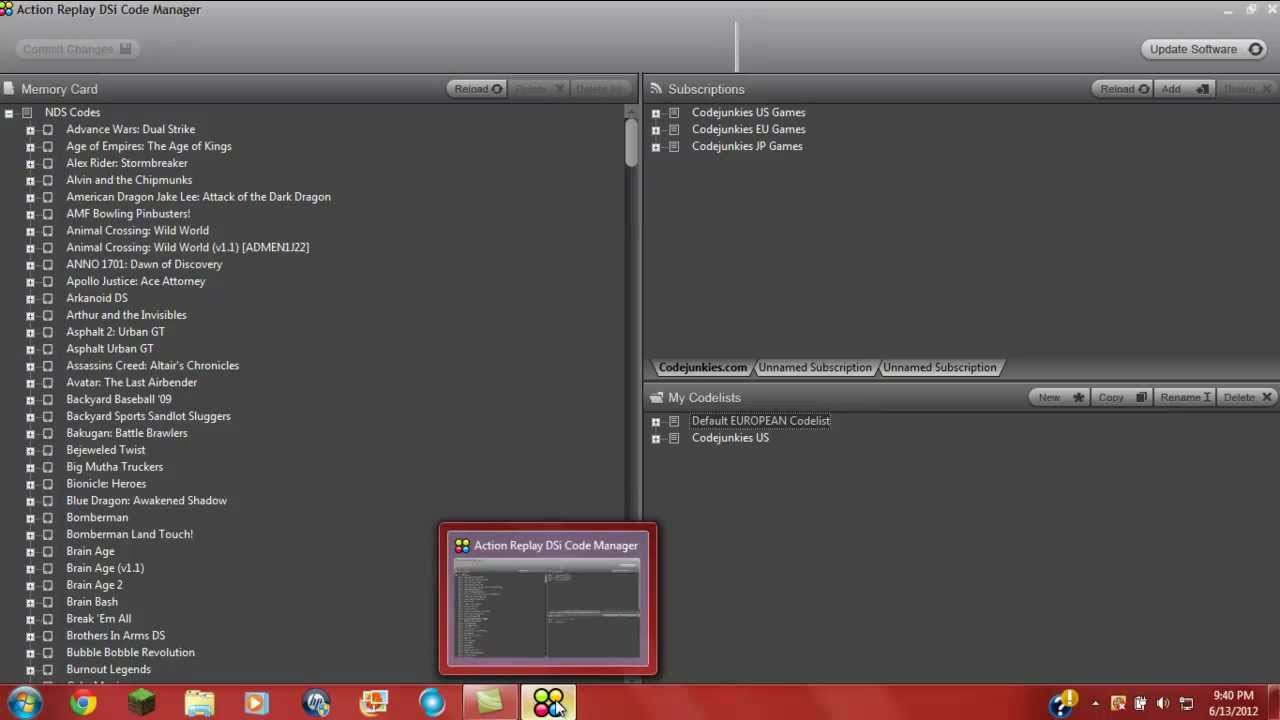The image size is (1280, 720).
Task: Expand Default EUROPEAN Codelist
Action: [656, 421]
